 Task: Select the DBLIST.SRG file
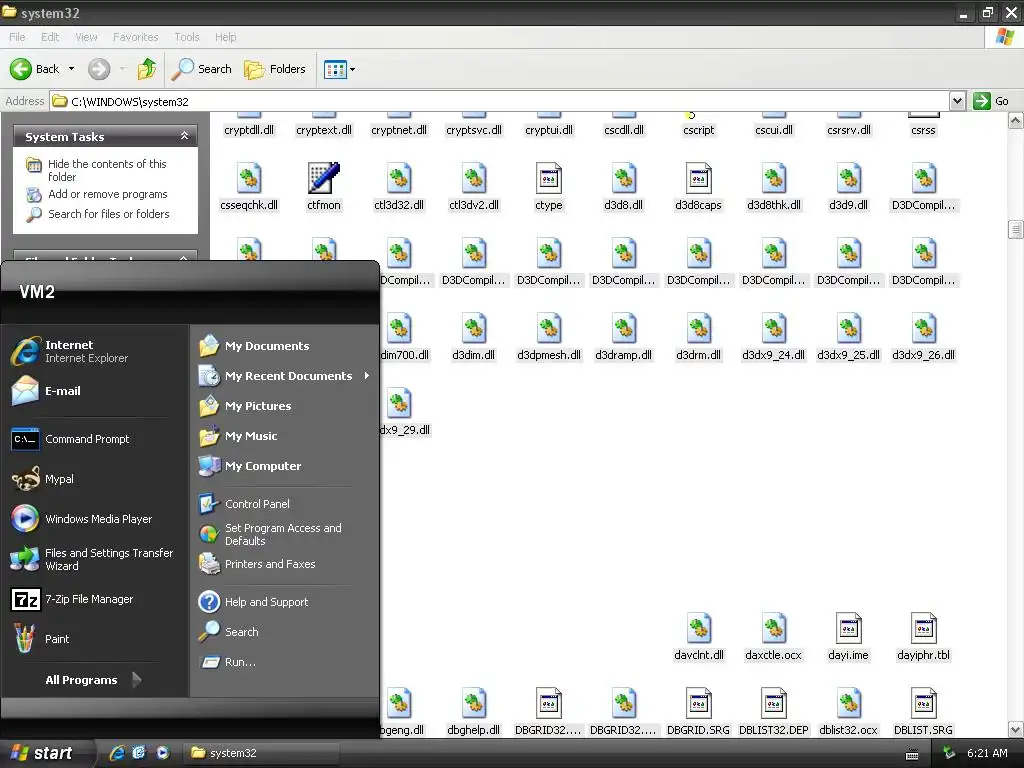click(x=923, y=712)
